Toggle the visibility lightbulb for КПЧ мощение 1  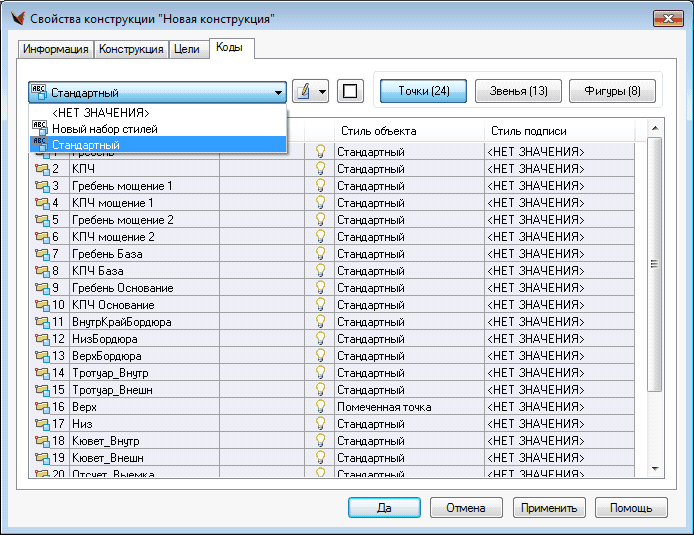coord(320,203)
